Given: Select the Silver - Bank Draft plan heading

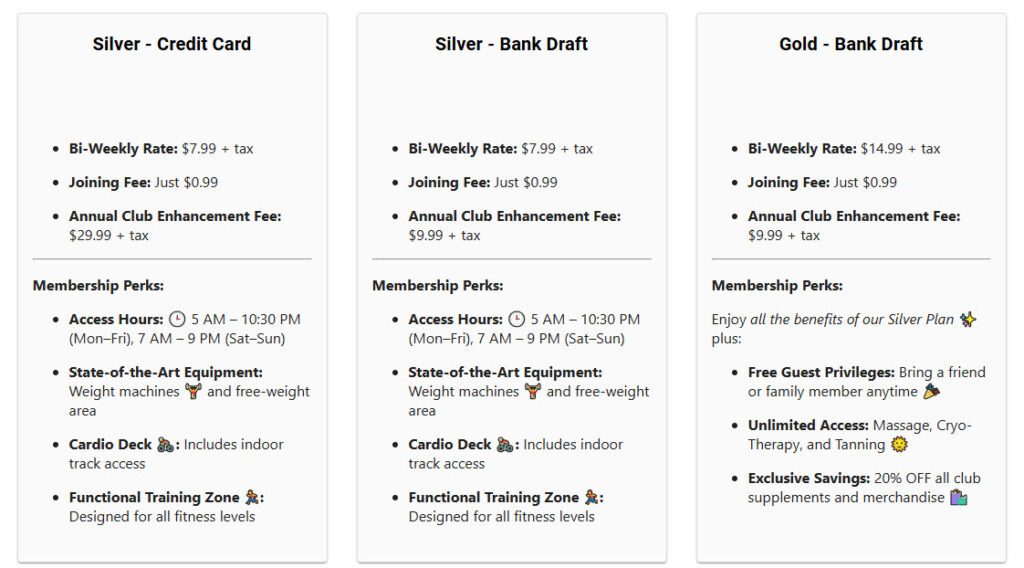Looking at the screenshot, I should [511, 44].
